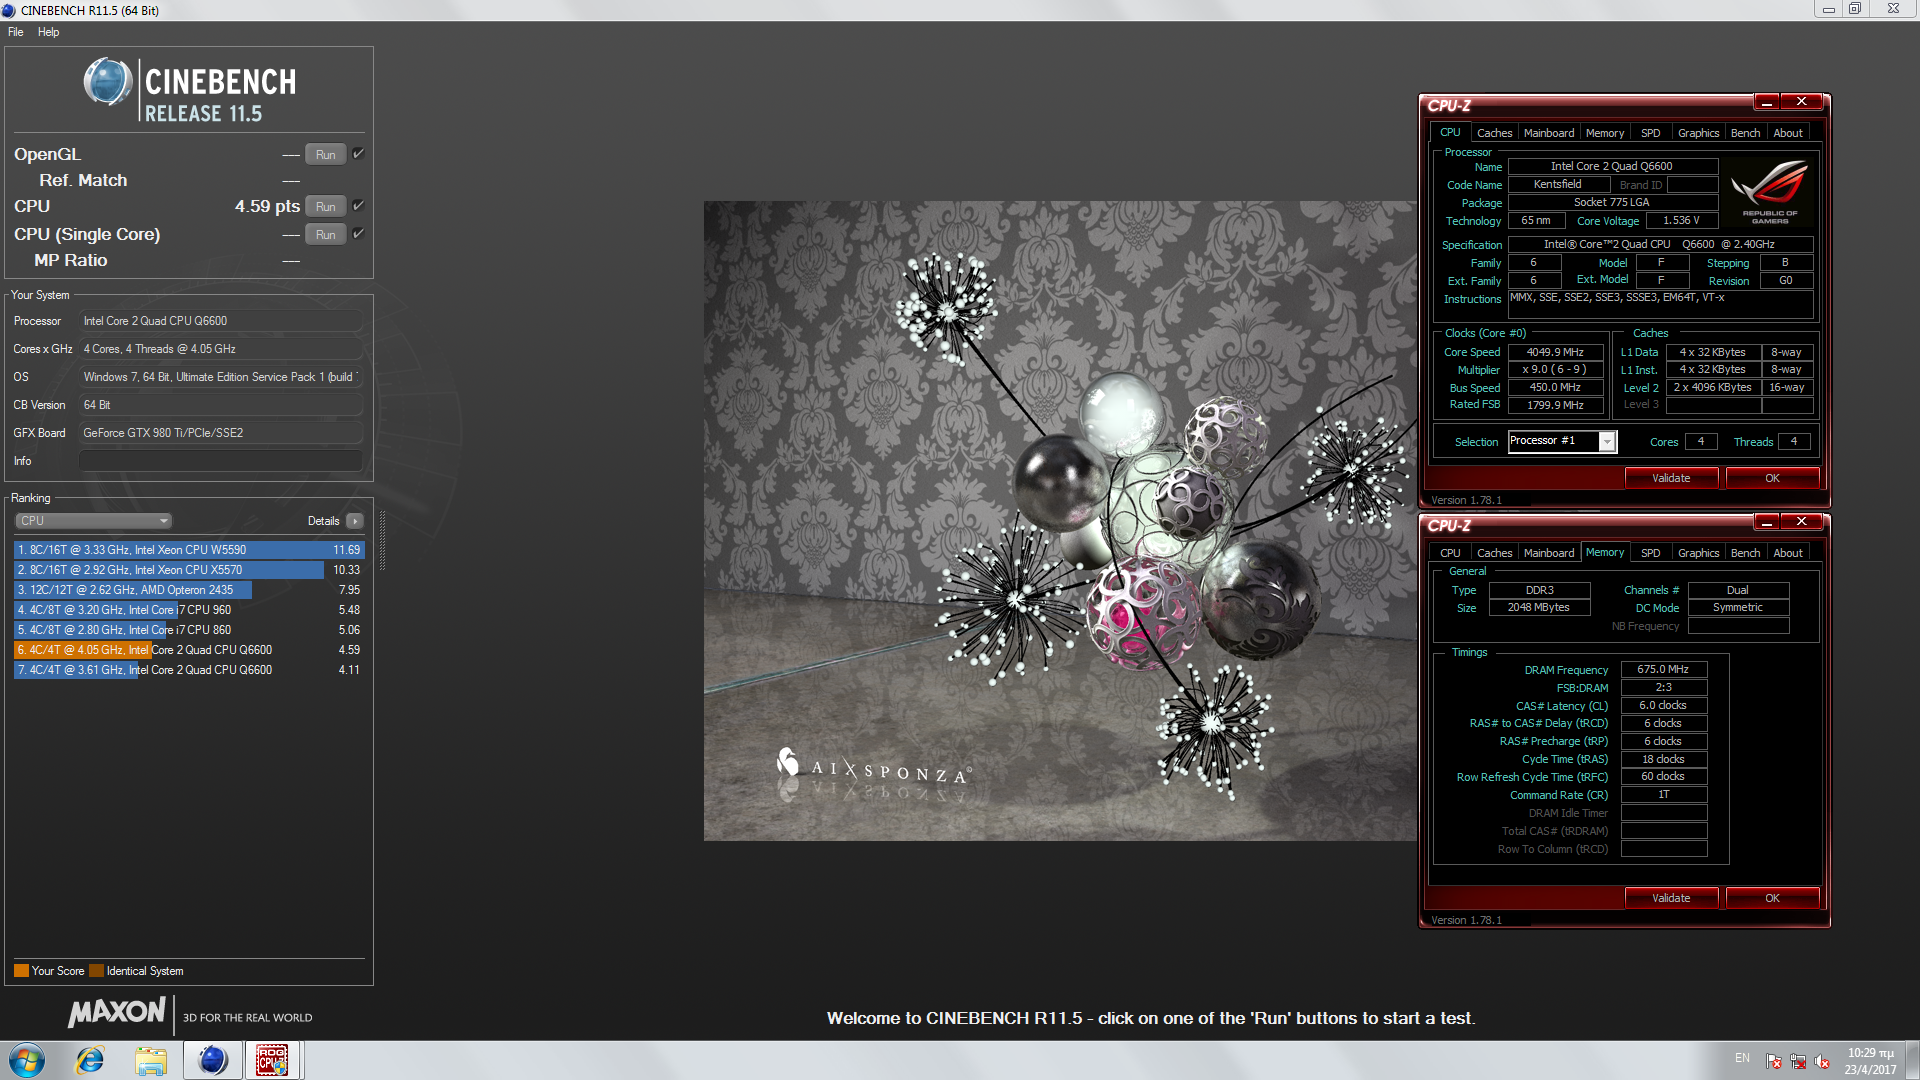
Task: Launch Internet Explorer from taskbar
Action: click(x=90, y=1060)
